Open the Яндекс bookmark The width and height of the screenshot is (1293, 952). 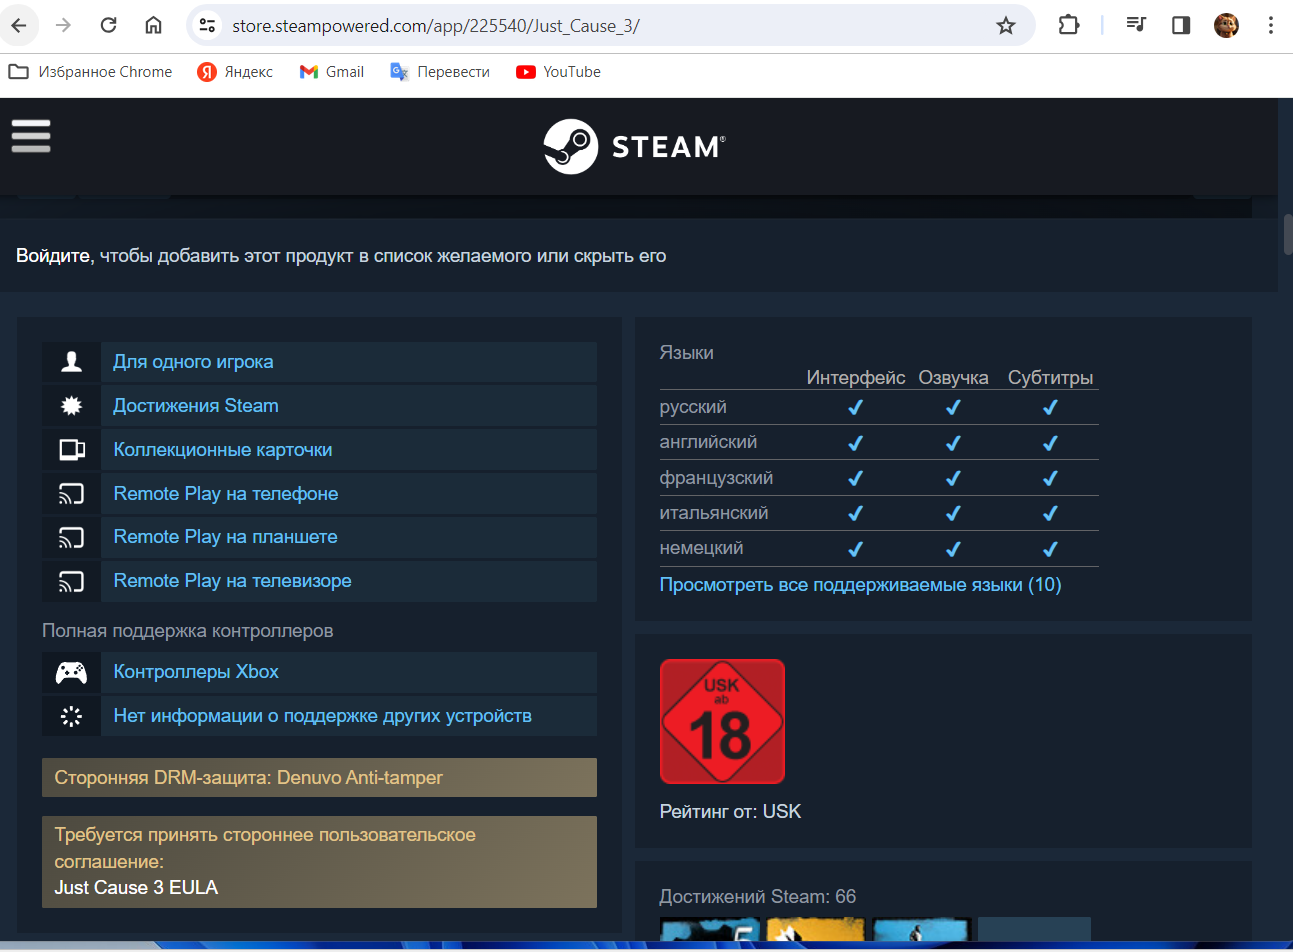coord(235,72)
